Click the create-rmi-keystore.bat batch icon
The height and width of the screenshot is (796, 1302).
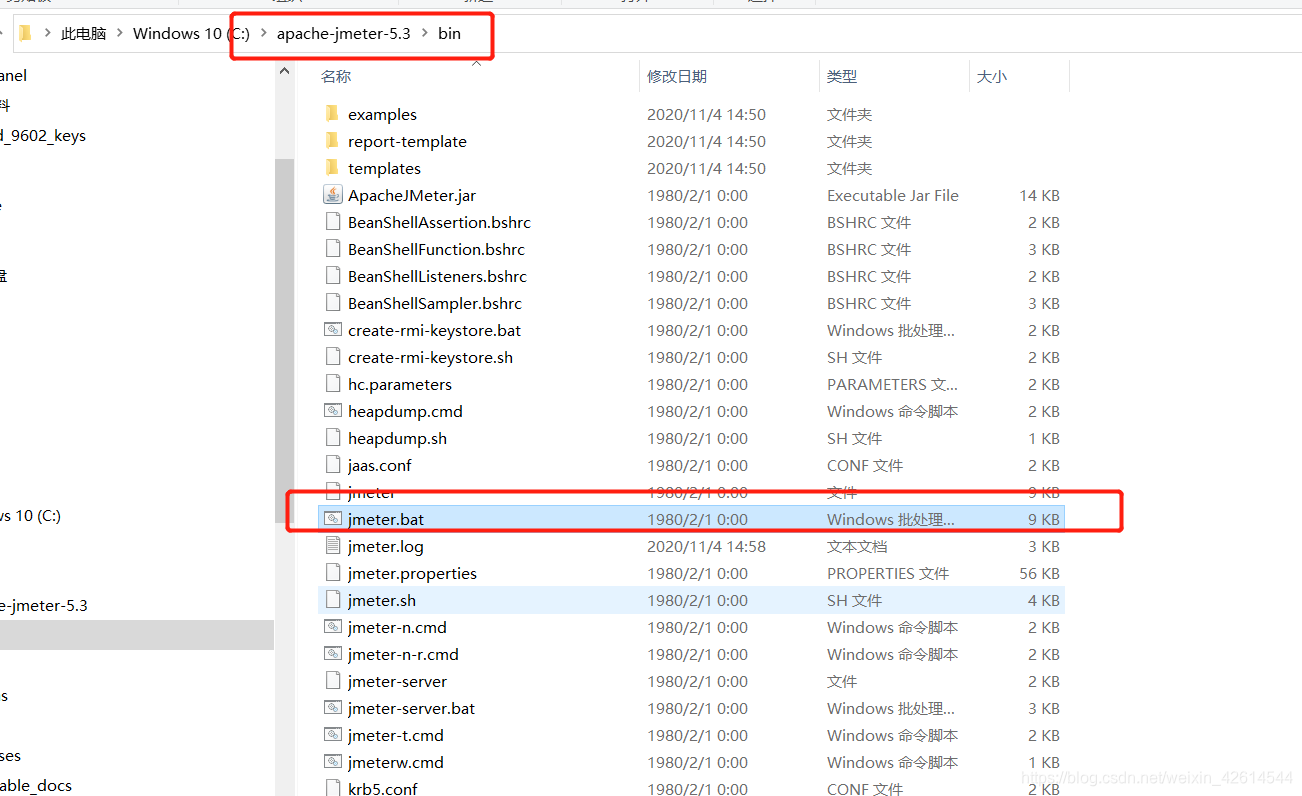click(332, 330)
